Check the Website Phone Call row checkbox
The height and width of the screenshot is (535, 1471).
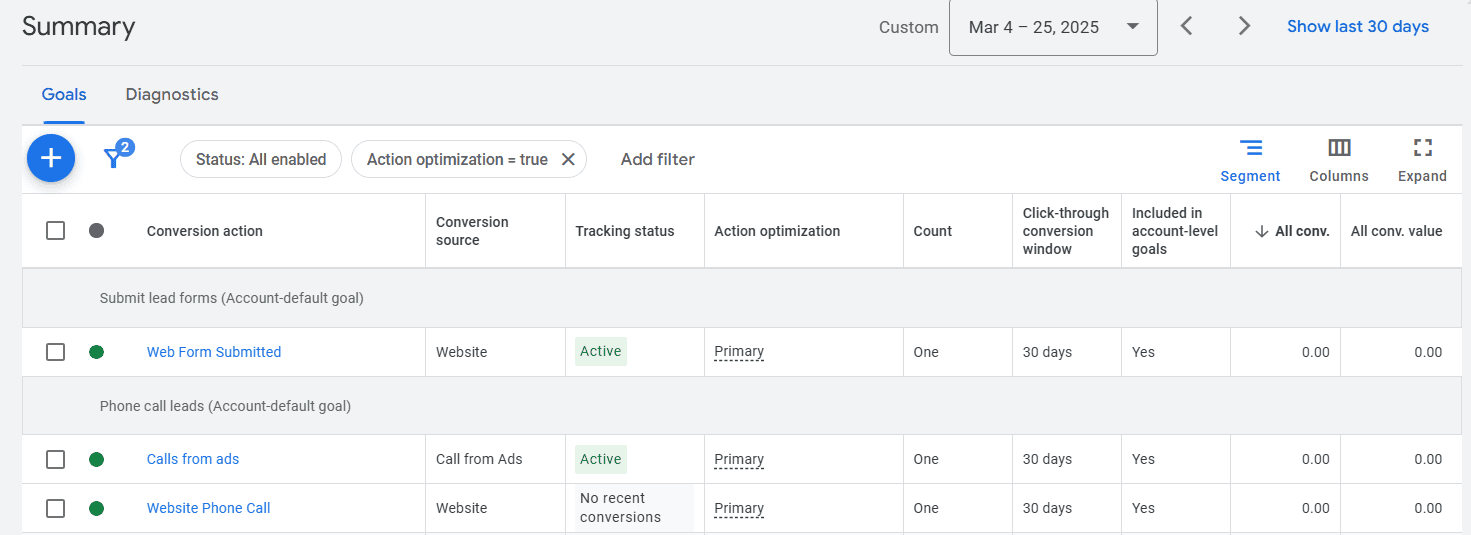[x=56, y=508]
